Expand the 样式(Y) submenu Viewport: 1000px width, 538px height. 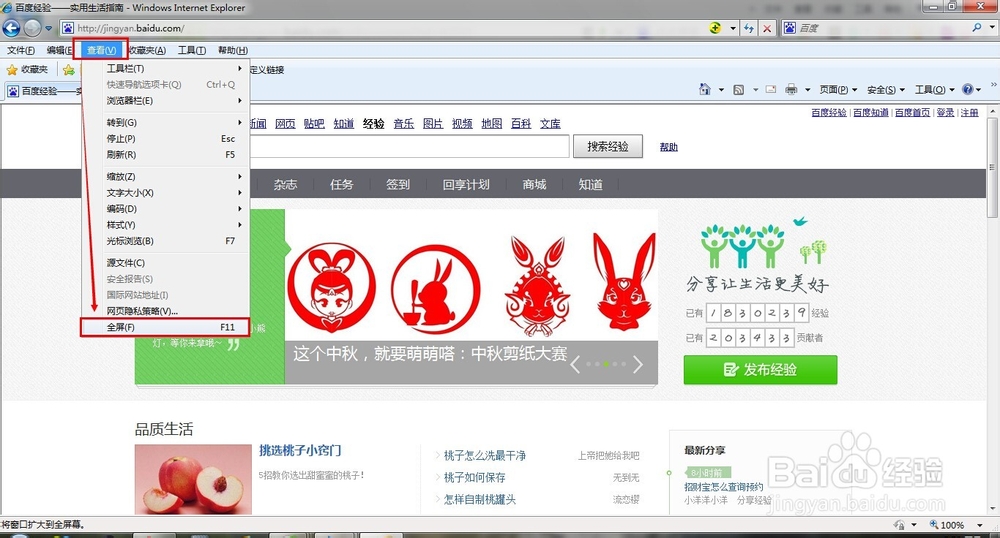[165, 225]
